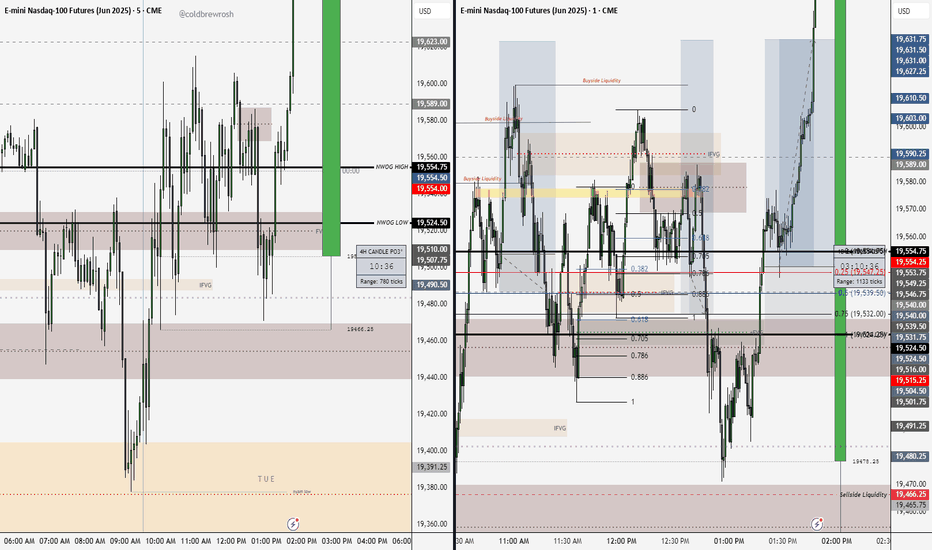Viewport: 932px width, 550px height.
Task: Click the 19,491.25 price label
Action: (911, 426)
